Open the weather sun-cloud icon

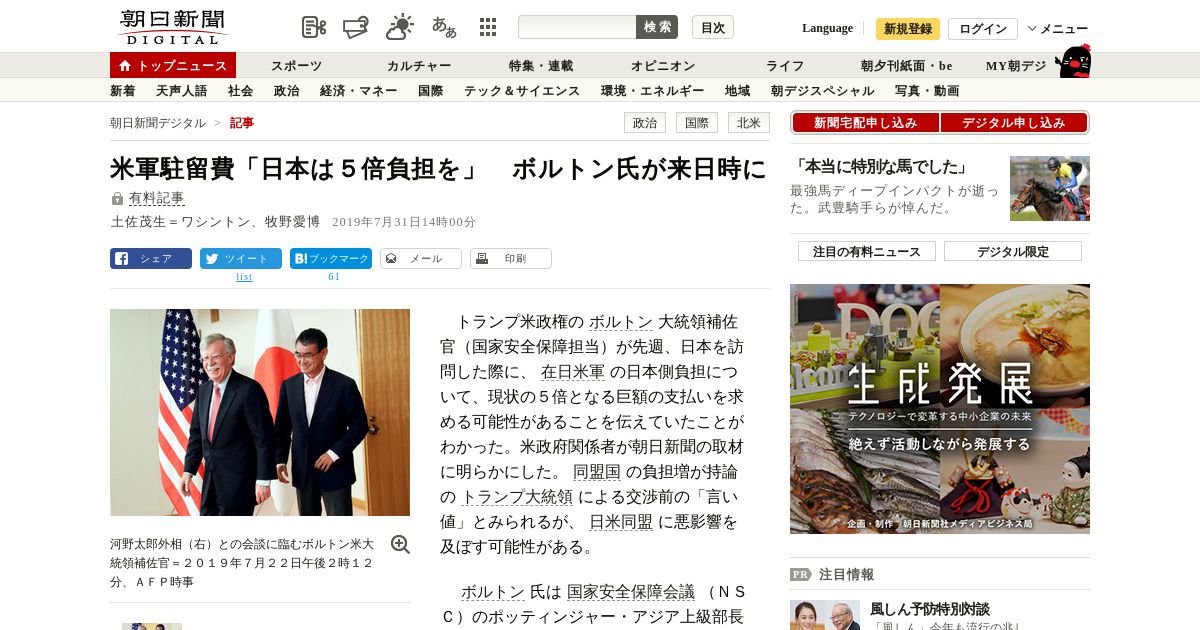click(400, 27)
